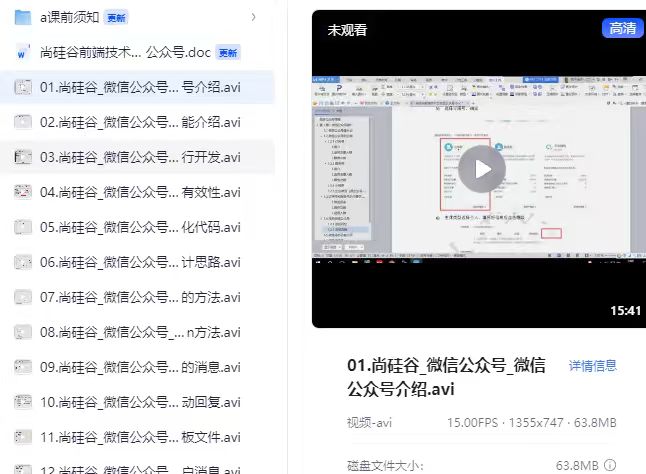Click video thumbnail icon for 04 有效性.avi
This screenshot has width=646, height=474.
pos(23,192)
